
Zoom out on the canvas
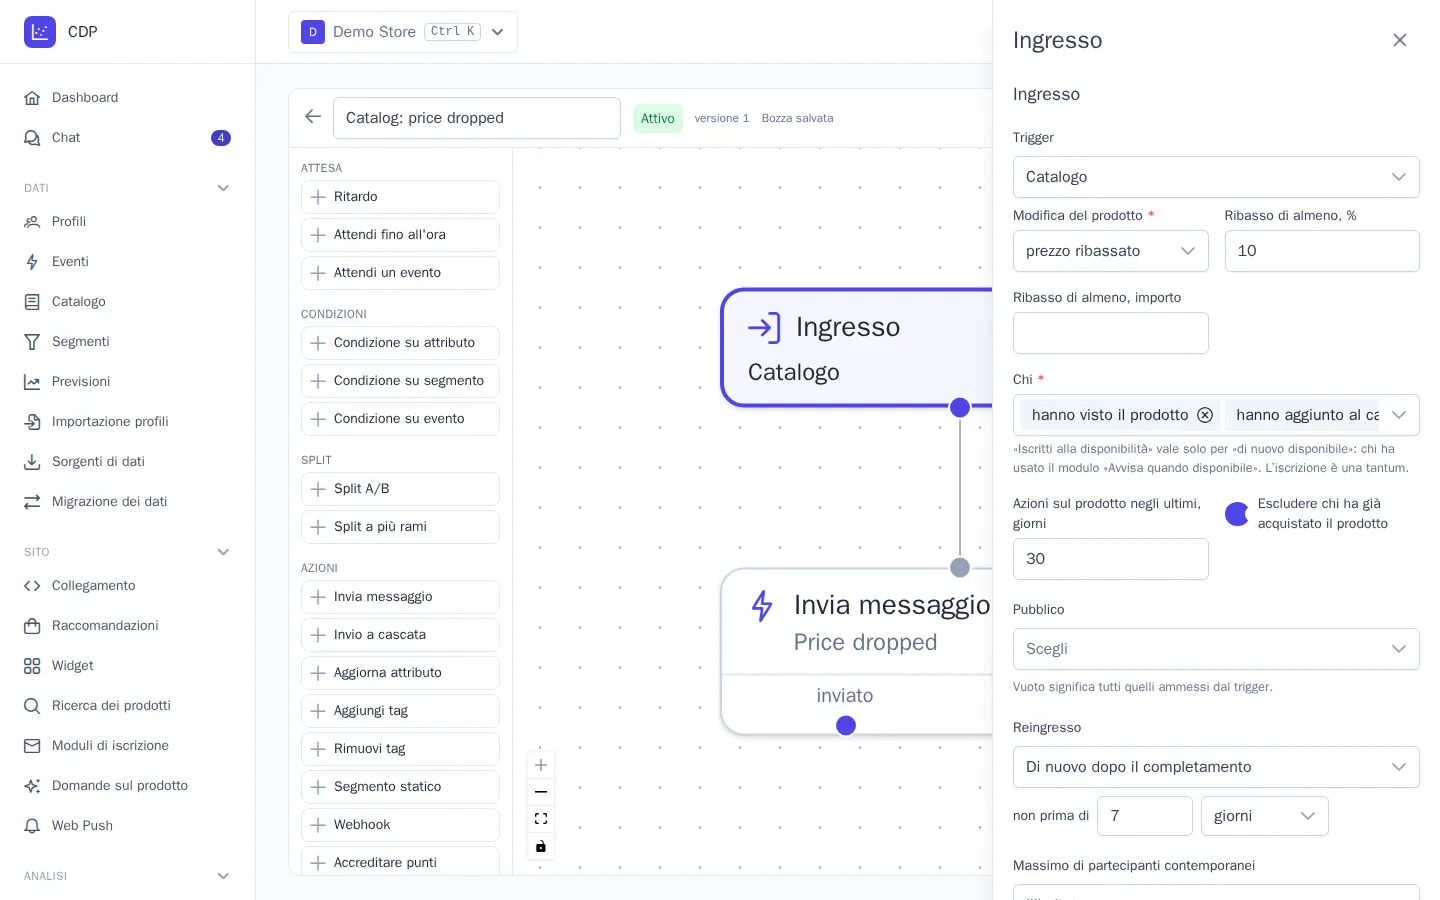tap(541, 792)
